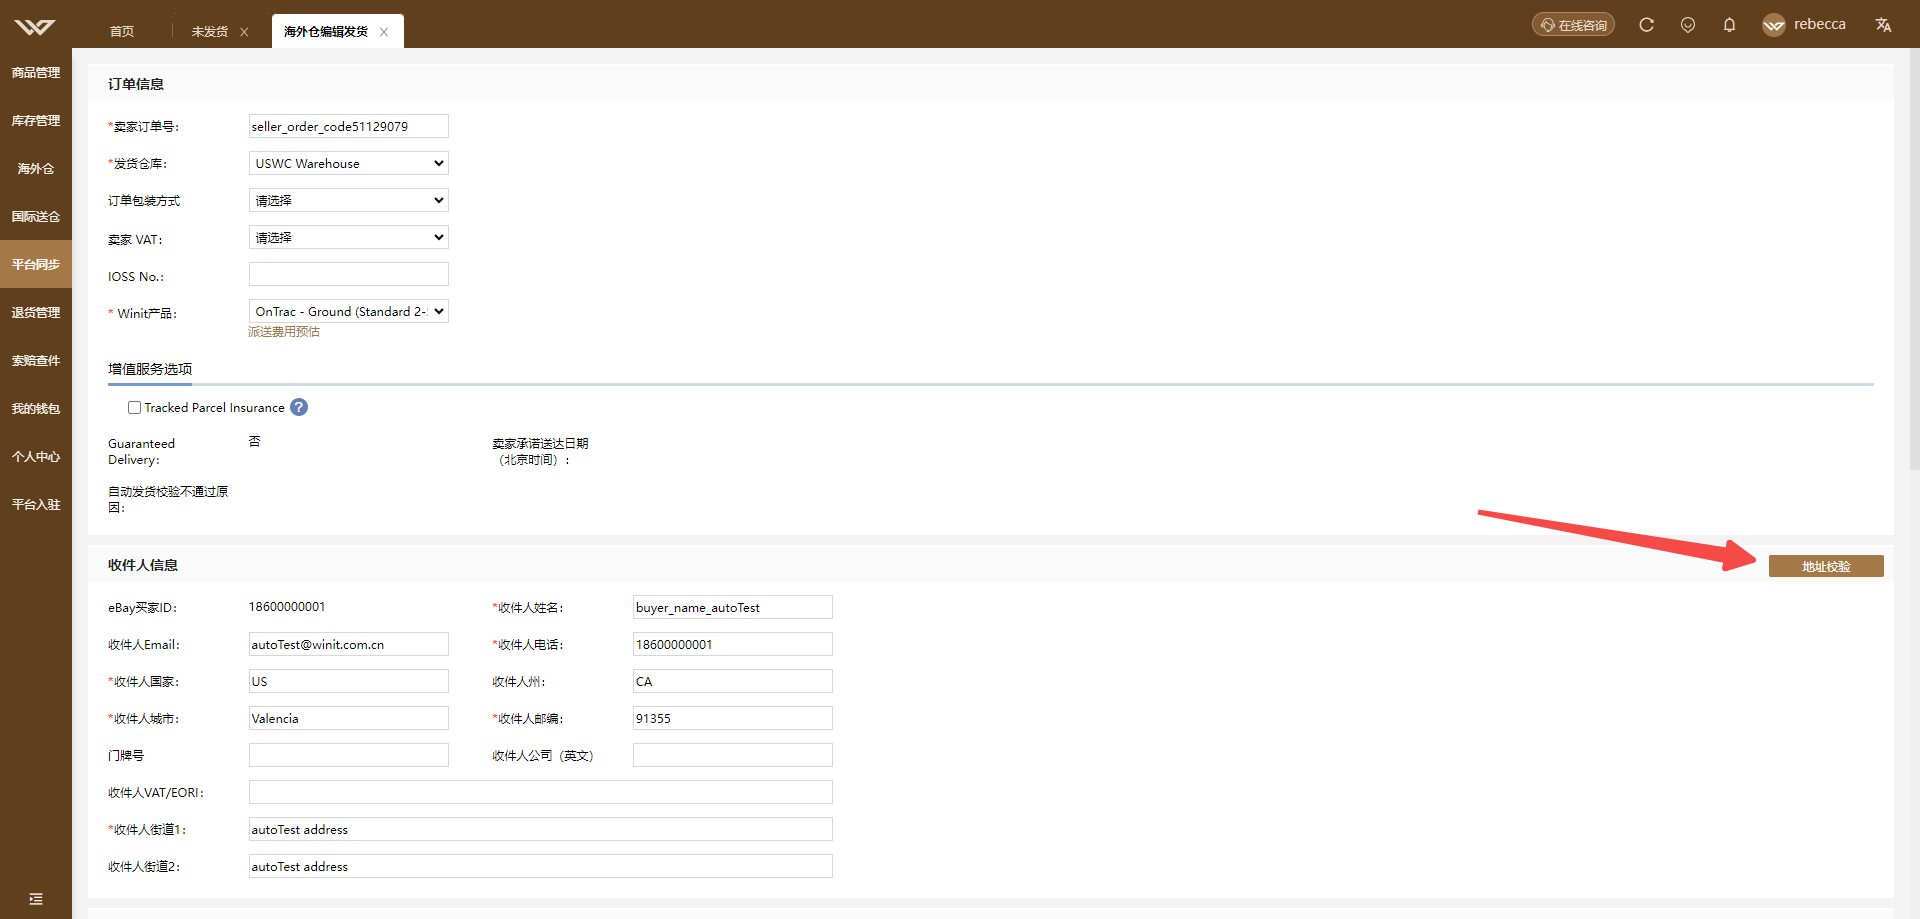The image size is (1920, 919).
Task: Focus the 收件人国家 input field
Action: click(x=348, y=681)
